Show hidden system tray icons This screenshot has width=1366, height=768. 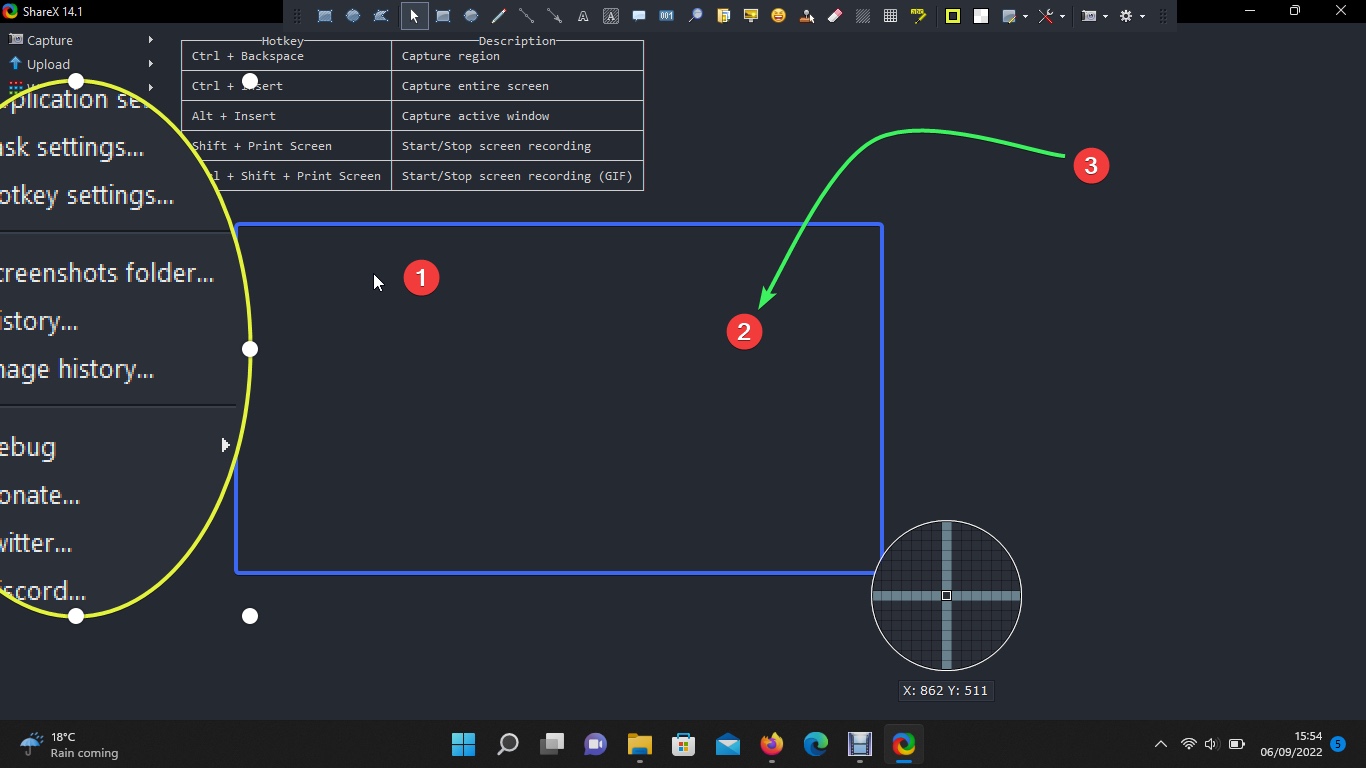(x=1161, y=744)
